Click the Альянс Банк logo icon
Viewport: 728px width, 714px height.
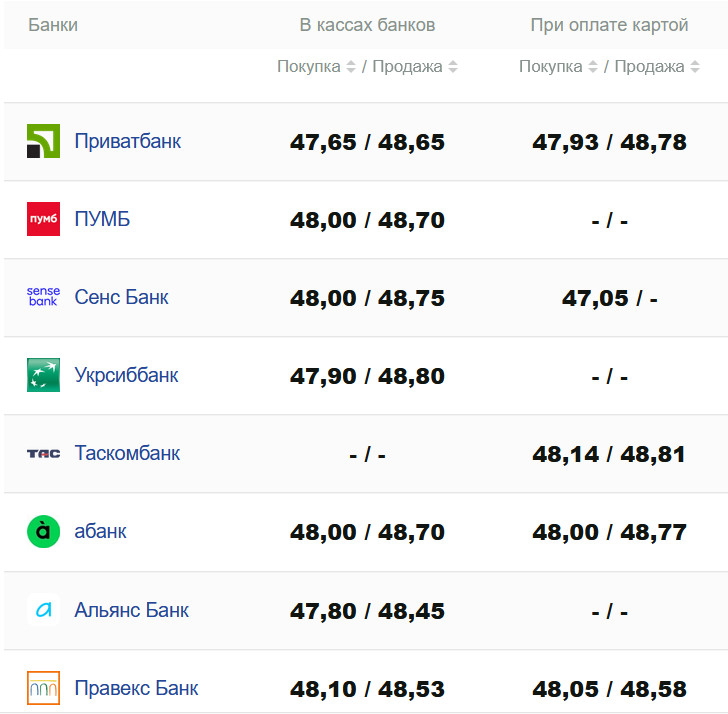(x=43, y=610)
